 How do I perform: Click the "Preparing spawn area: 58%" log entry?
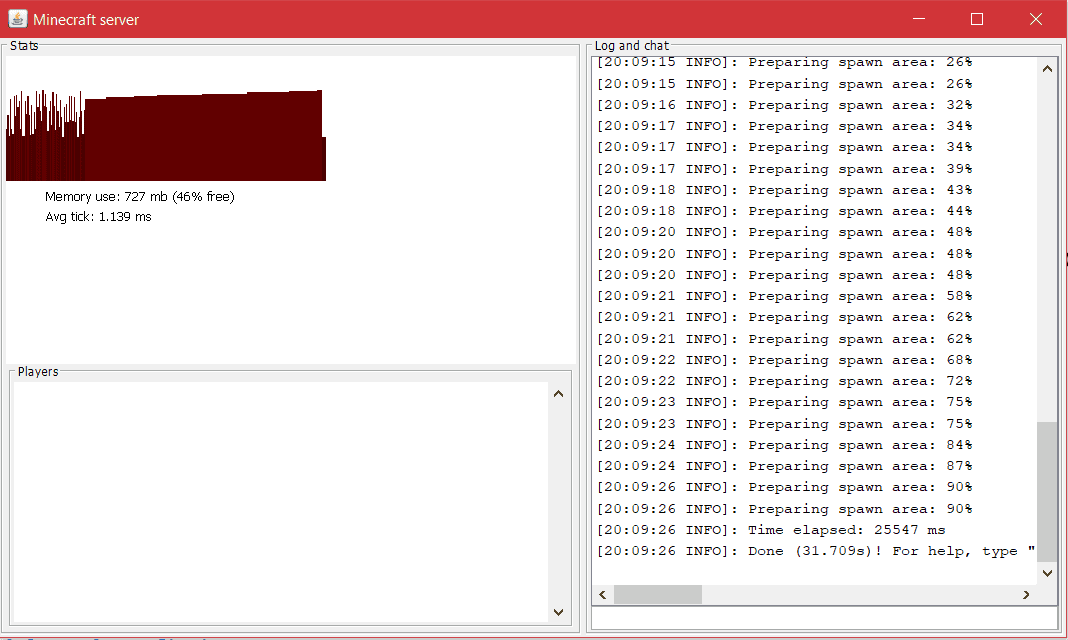[785, 296]
